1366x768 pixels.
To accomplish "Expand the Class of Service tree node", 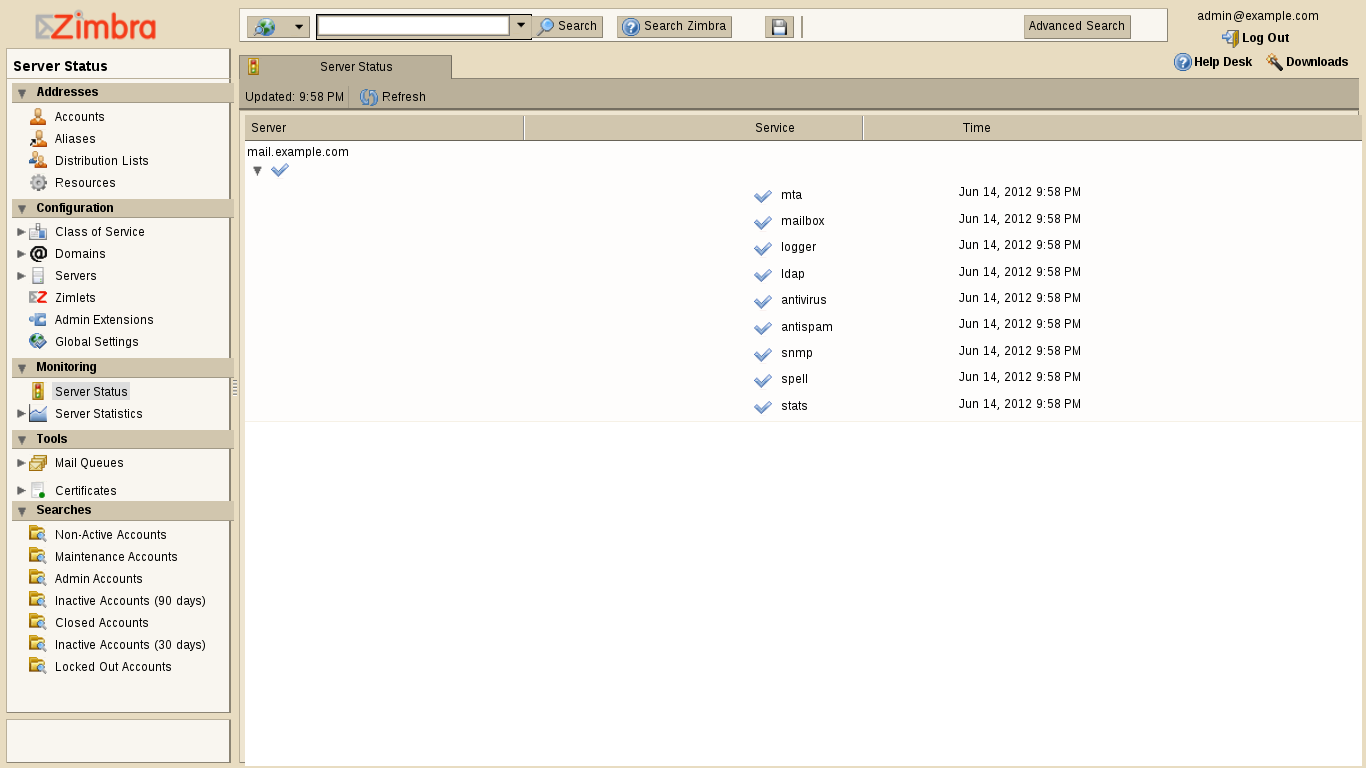I will tap(22, 232).
